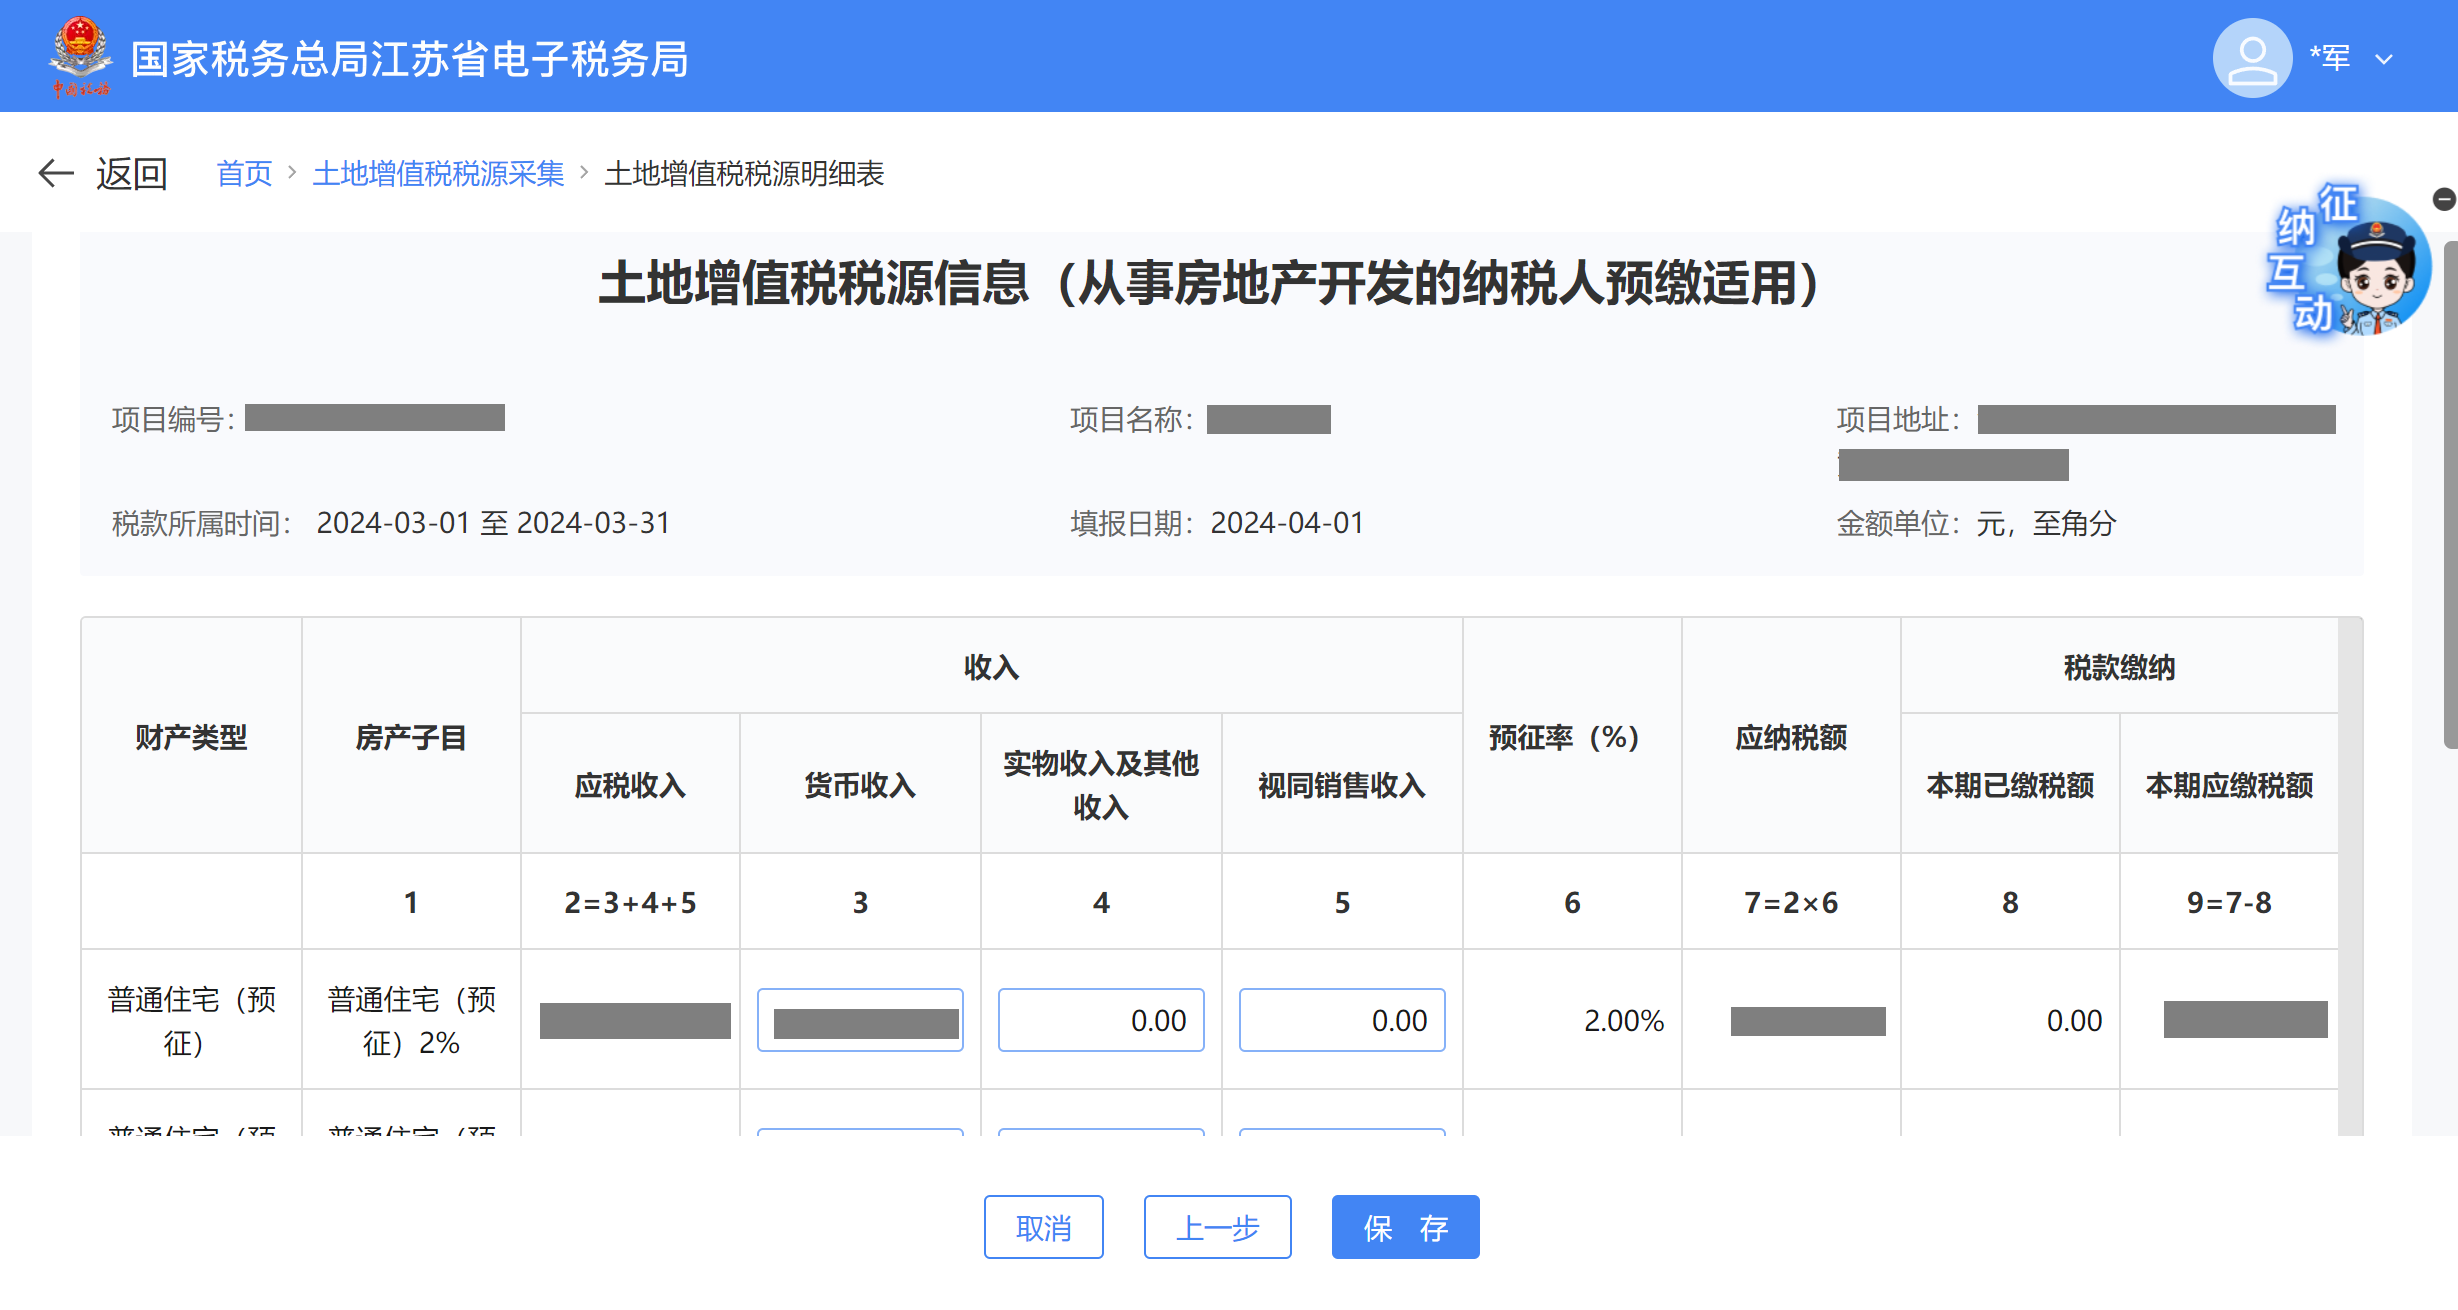Expand the account dropdown chevron

click(2384, 60)
